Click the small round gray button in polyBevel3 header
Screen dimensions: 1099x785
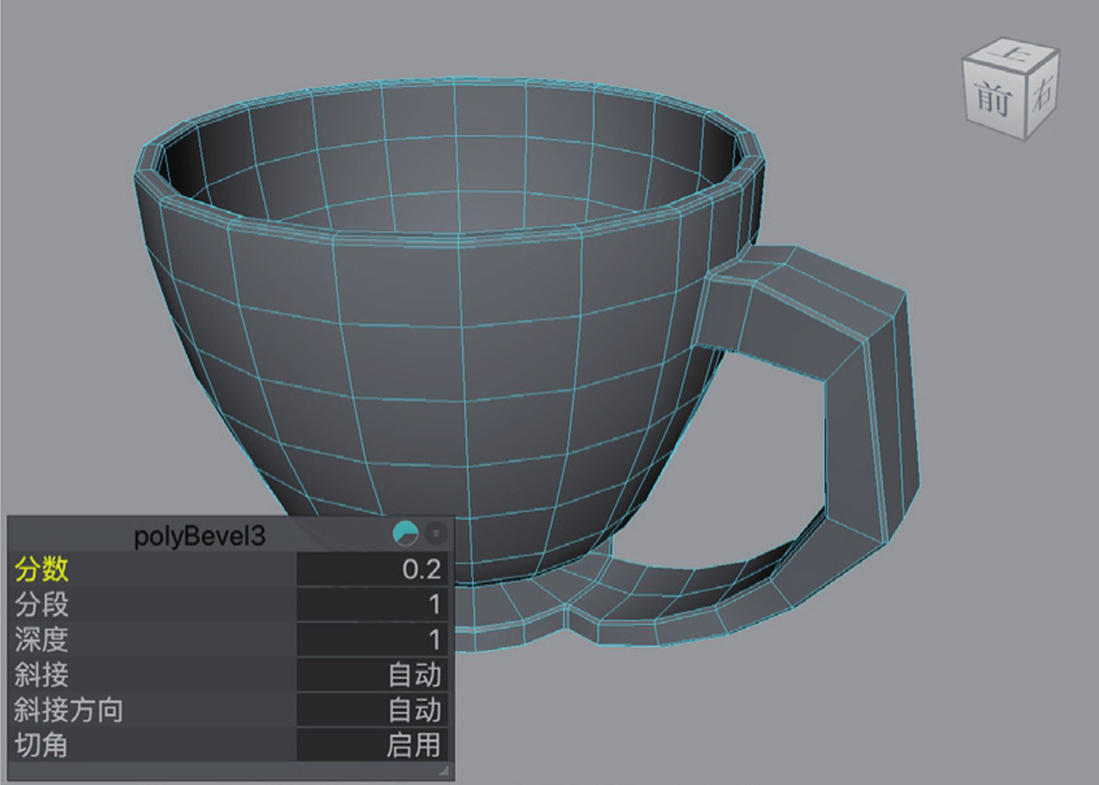pos(436,534)
